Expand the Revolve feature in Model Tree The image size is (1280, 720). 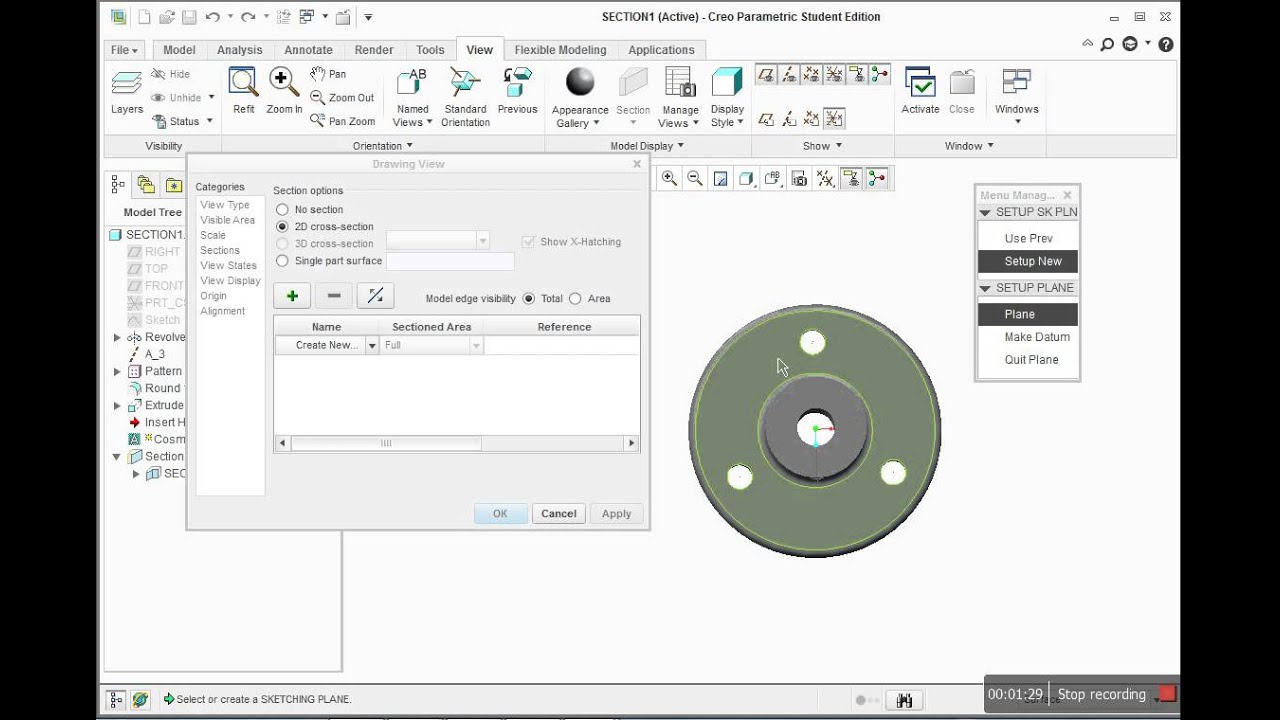tap(117, 338)
